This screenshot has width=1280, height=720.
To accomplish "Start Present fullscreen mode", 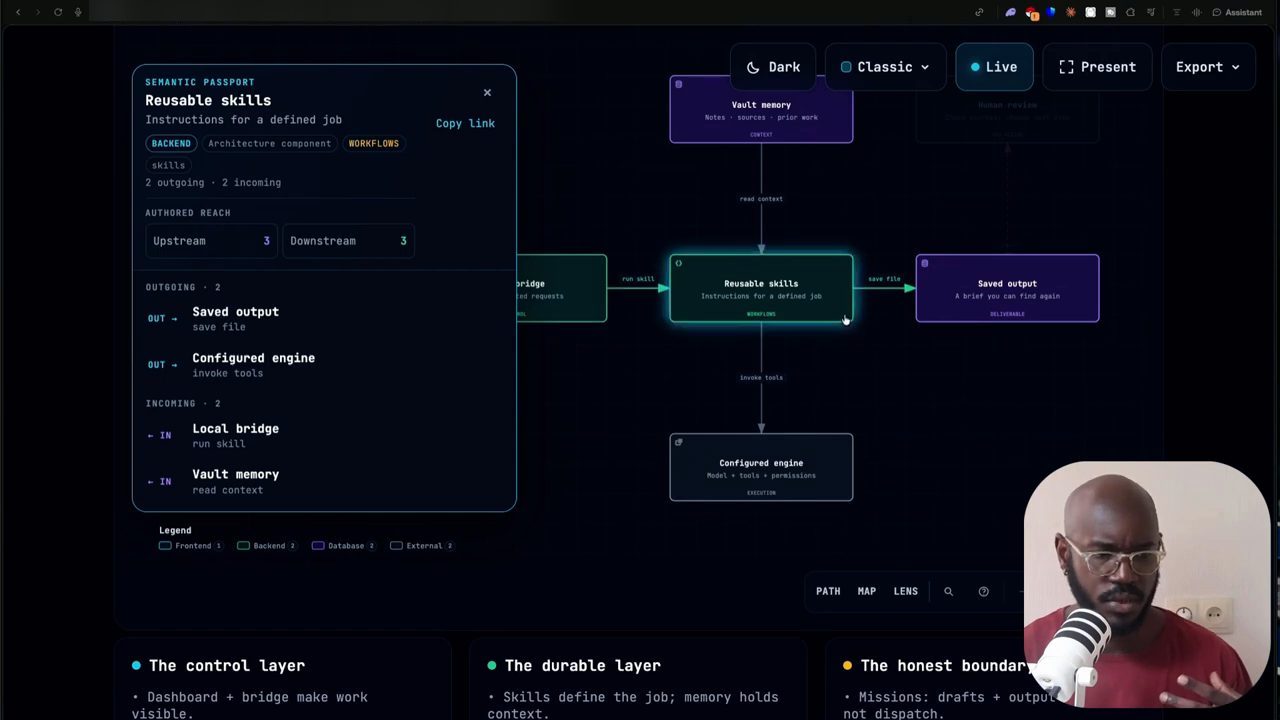I will tap(1097, 67).
